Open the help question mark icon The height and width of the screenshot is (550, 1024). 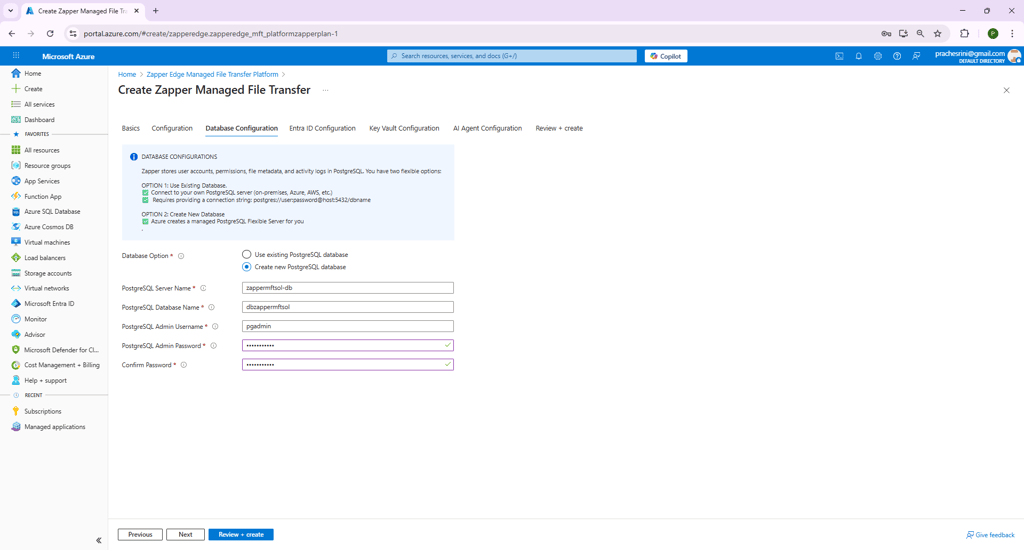(x=897, y=56)
